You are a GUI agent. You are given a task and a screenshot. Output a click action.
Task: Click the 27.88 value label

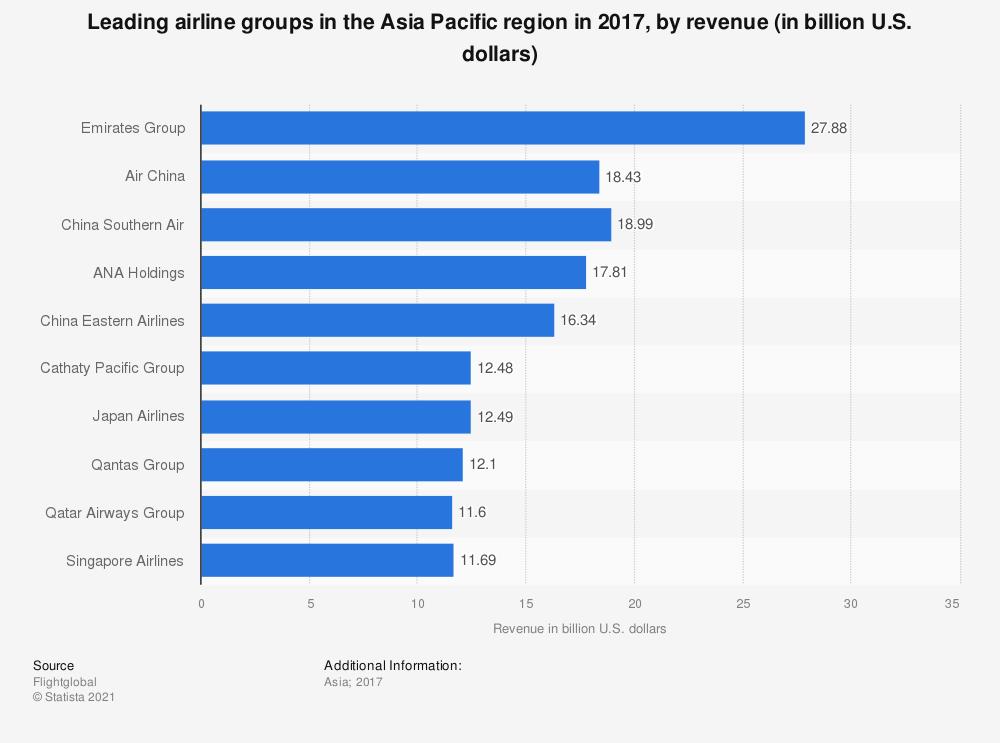click(x=829, y=128)
